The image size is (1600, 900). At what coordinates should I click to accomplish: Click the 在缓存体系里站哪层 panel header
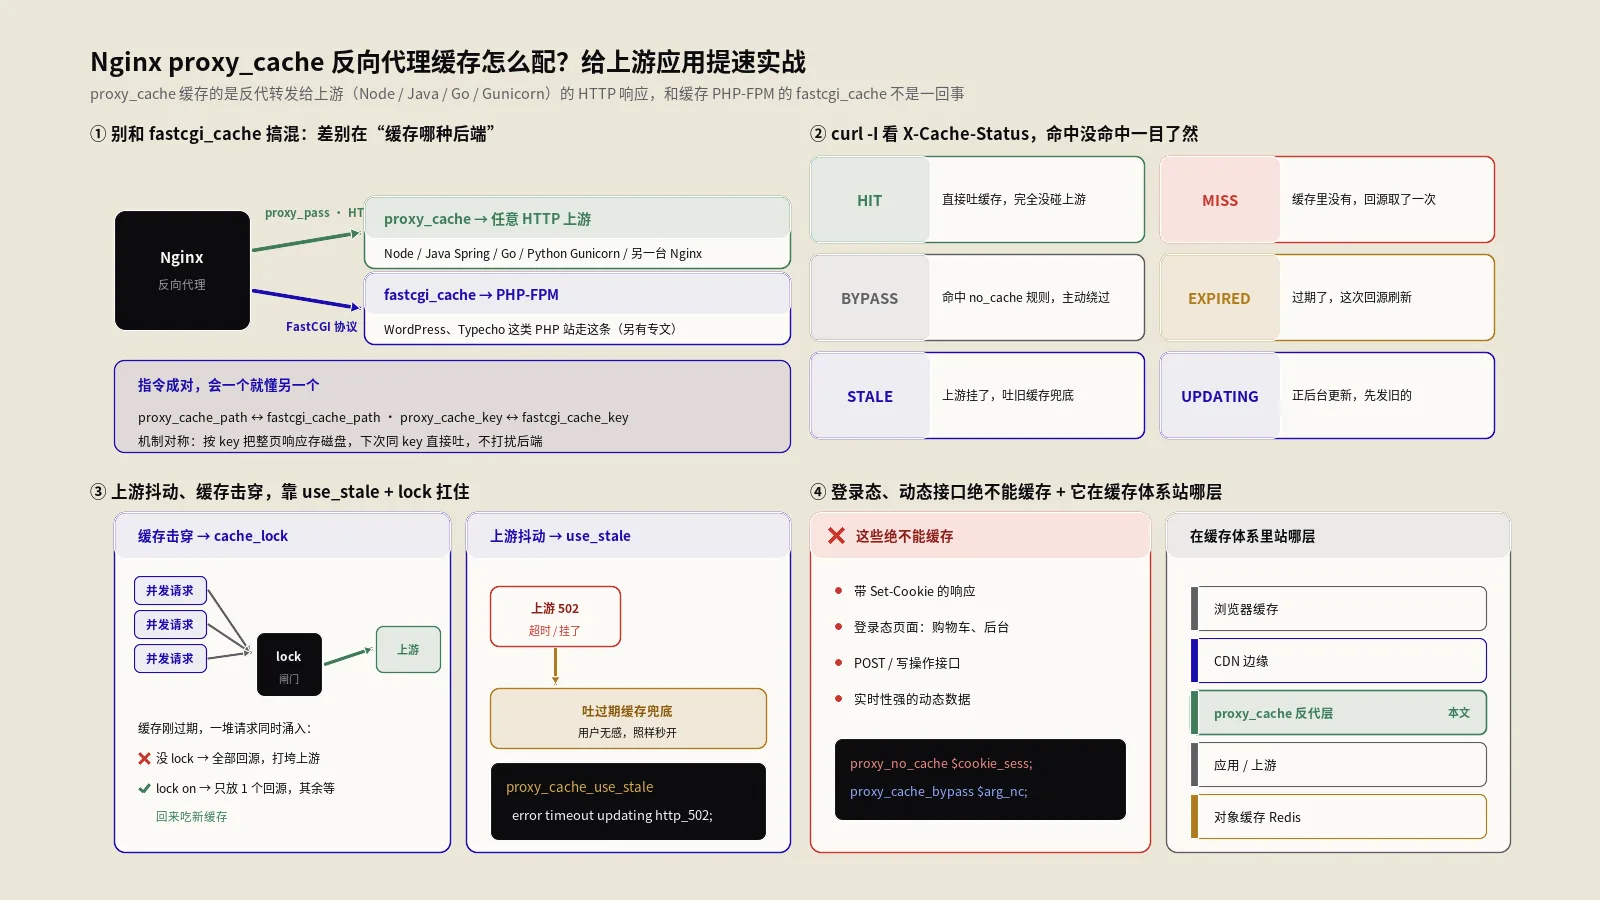(1338, 536)
